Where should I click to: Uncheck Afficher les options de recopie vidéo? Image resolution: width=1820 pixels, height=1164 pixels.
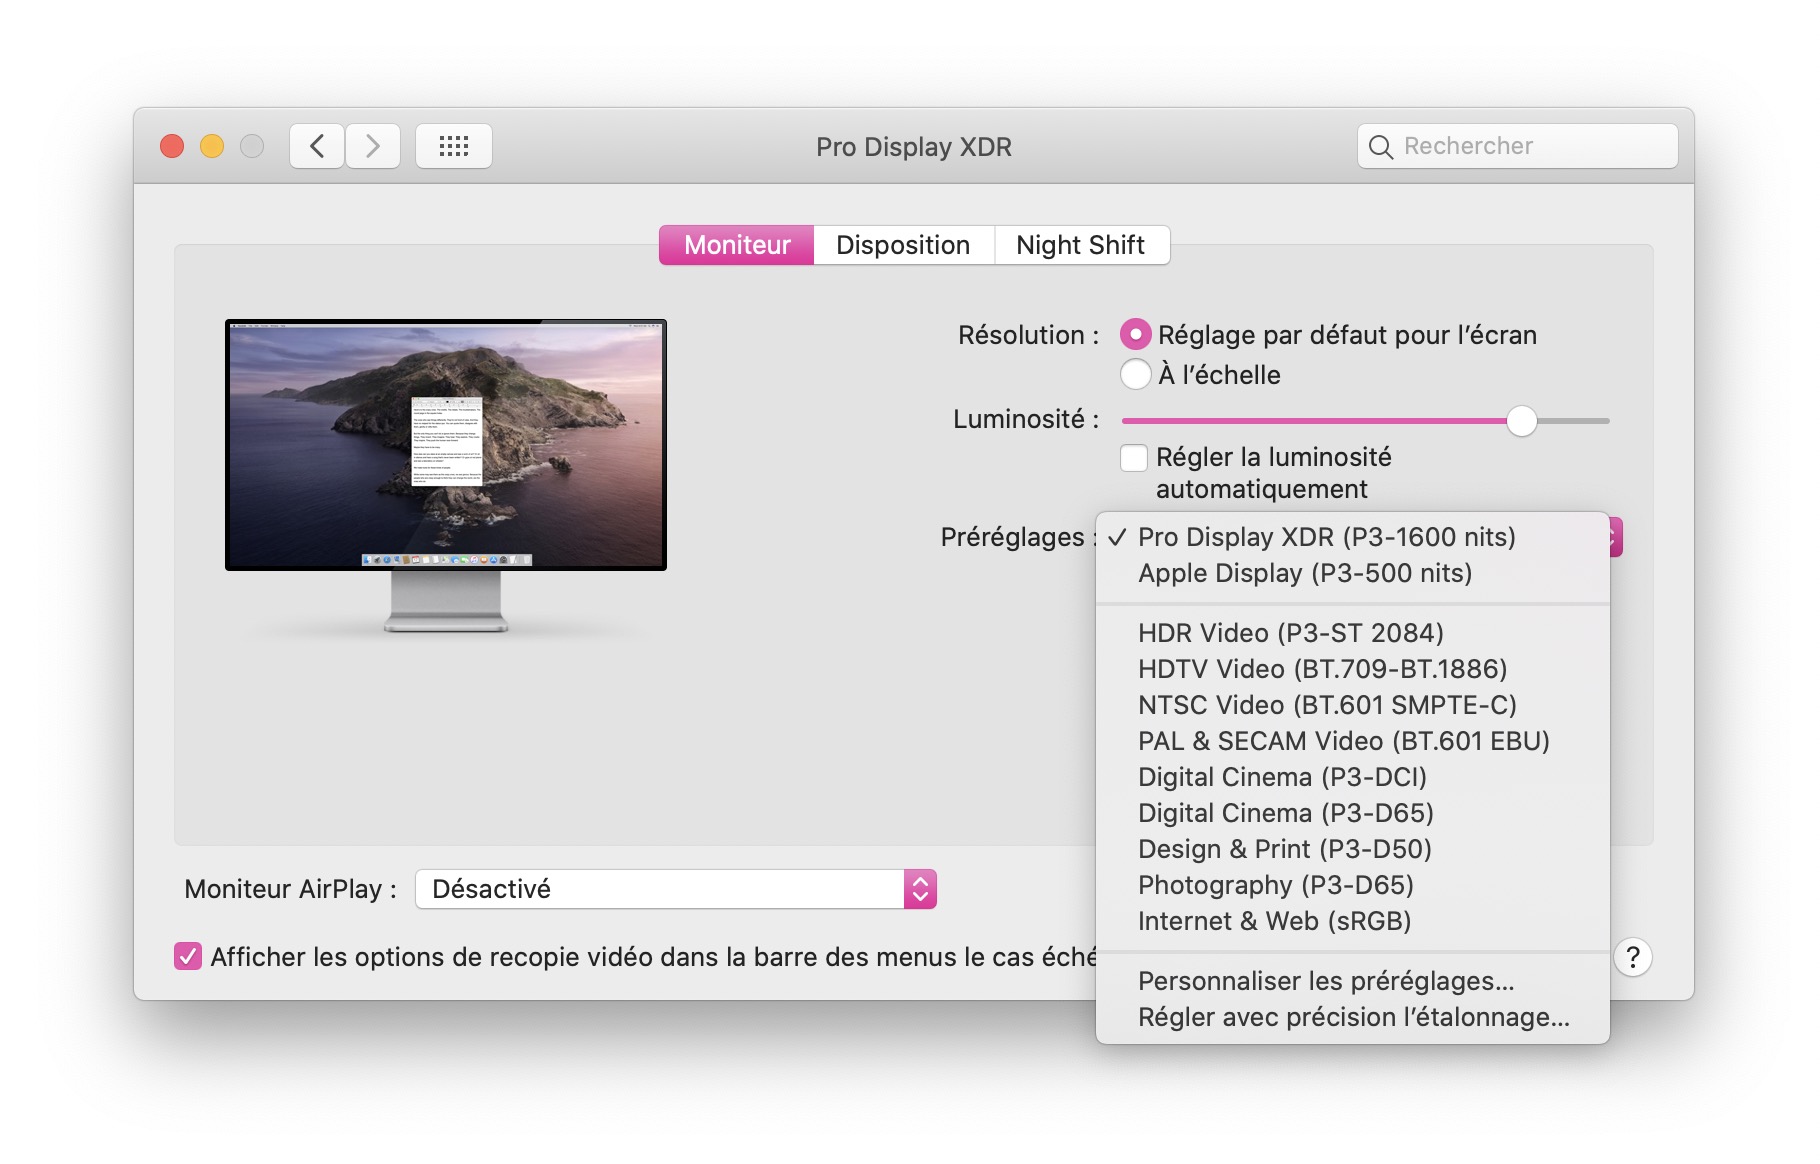pyautogui.click(x=188, y=957)
